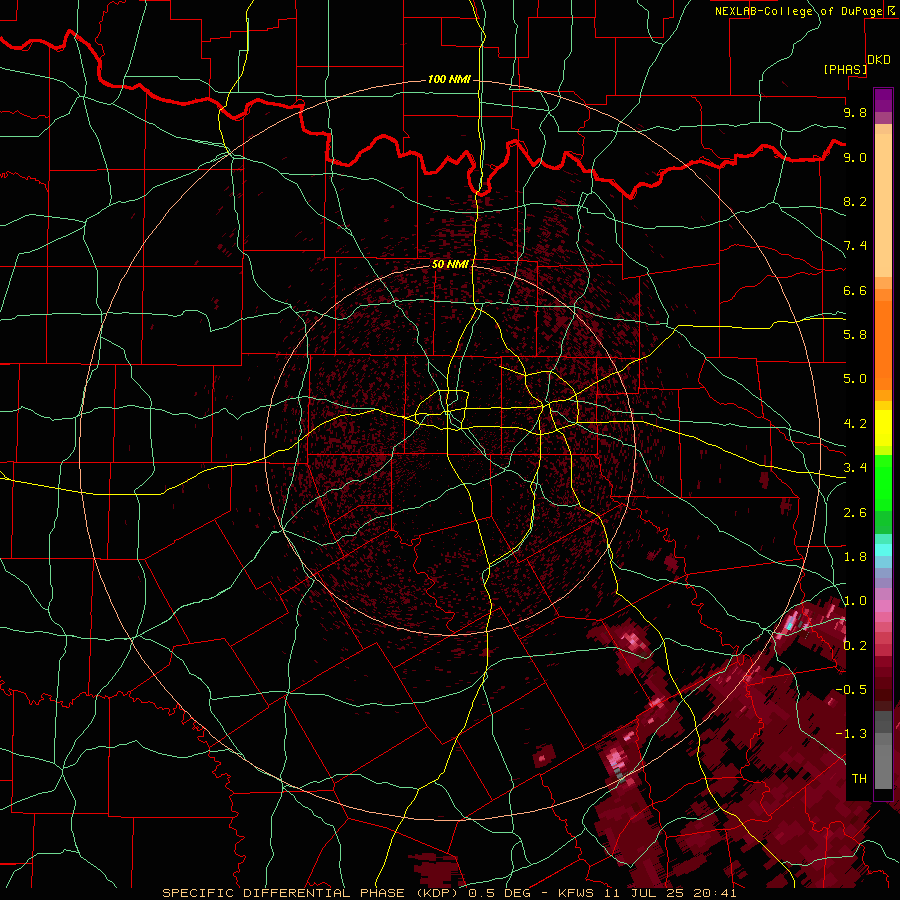The width and height of the screenshot is (900, 900).
Task: Pick the gray band beside the TH label
Action: coord(883,767)
